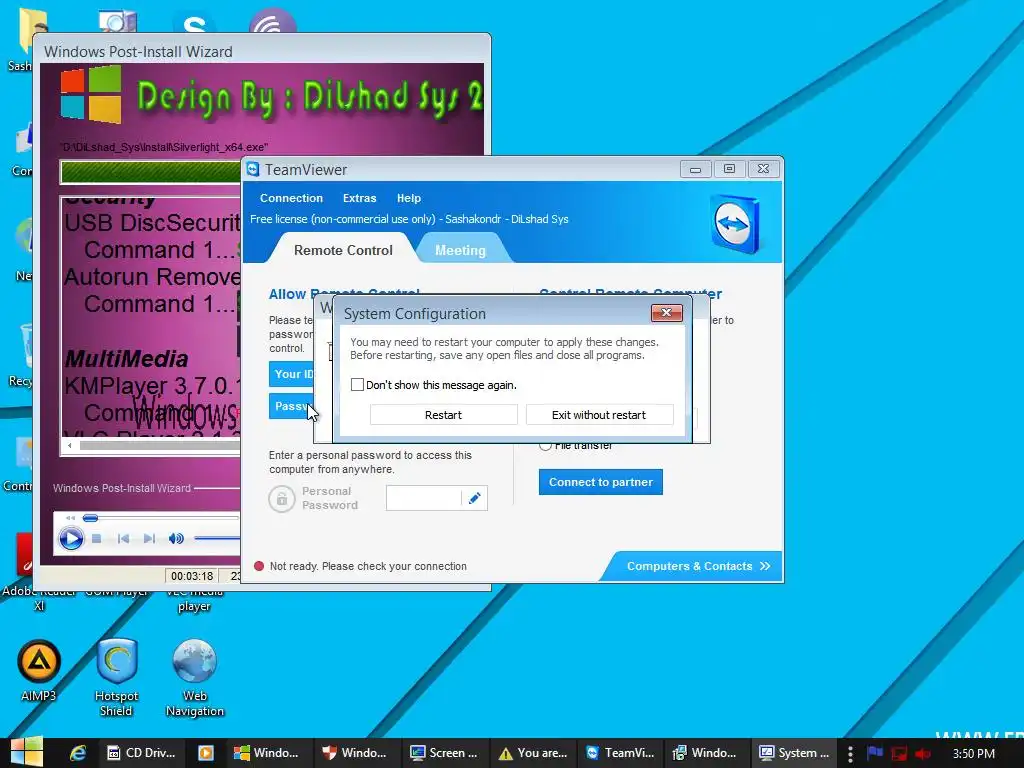The height and width of the screenshot is (768, 1024).
Task: Open Computers & Contacts panel
Action: [x=697, y=566]
